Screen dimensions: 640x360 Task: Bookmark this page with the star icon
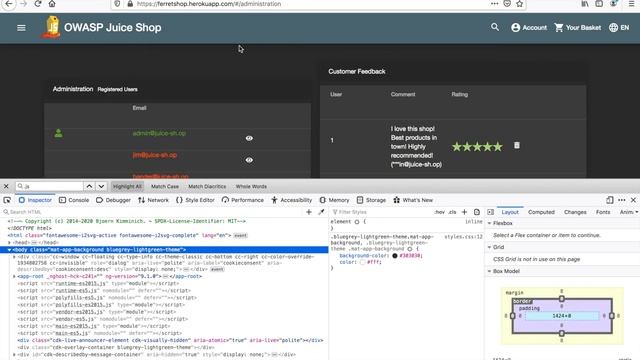pyautogui.click(x=519, y=4)
